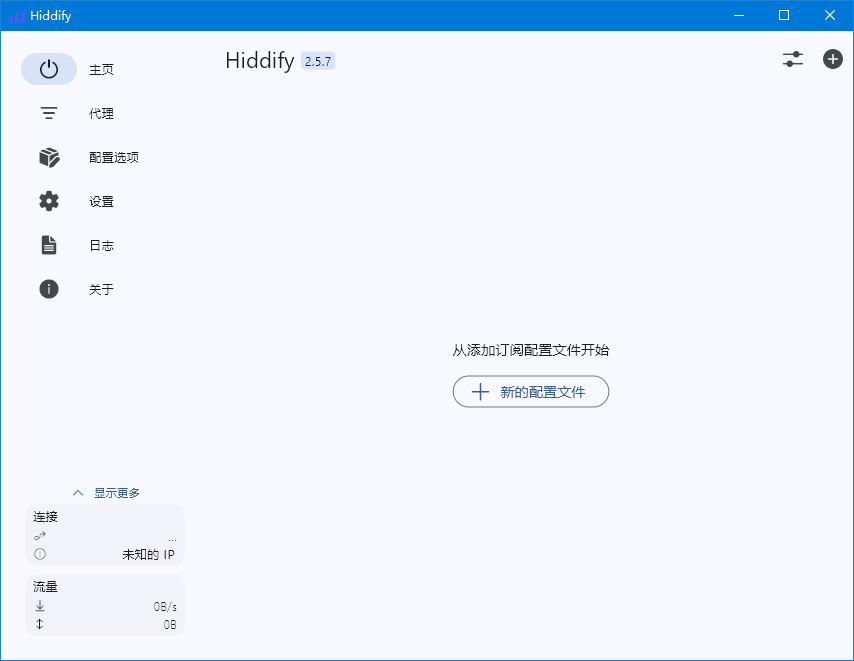The width and height of the screenshot is (854, 661).
Task: Click the 流量 card title
Action: [45, 586]
